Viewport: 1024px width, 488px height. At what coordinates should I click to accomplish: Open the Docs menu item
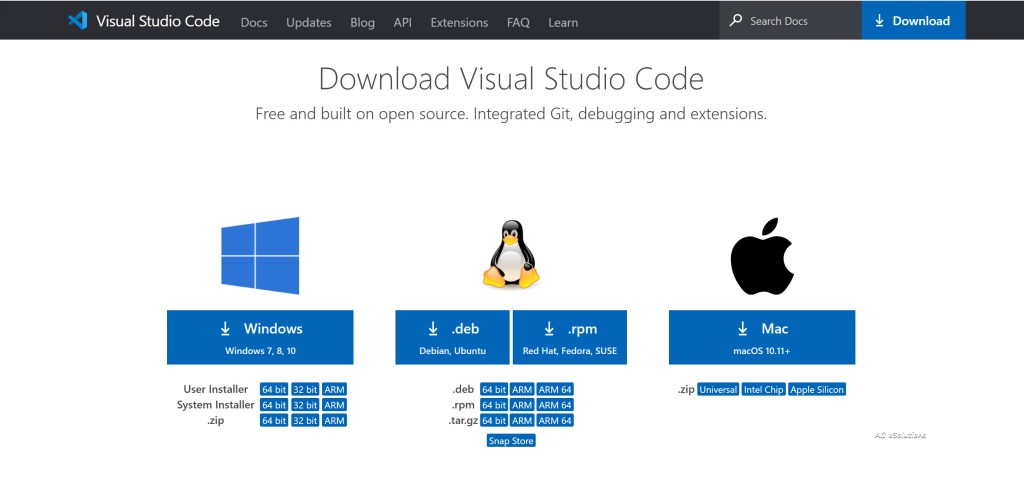click(x=254, y=22)
